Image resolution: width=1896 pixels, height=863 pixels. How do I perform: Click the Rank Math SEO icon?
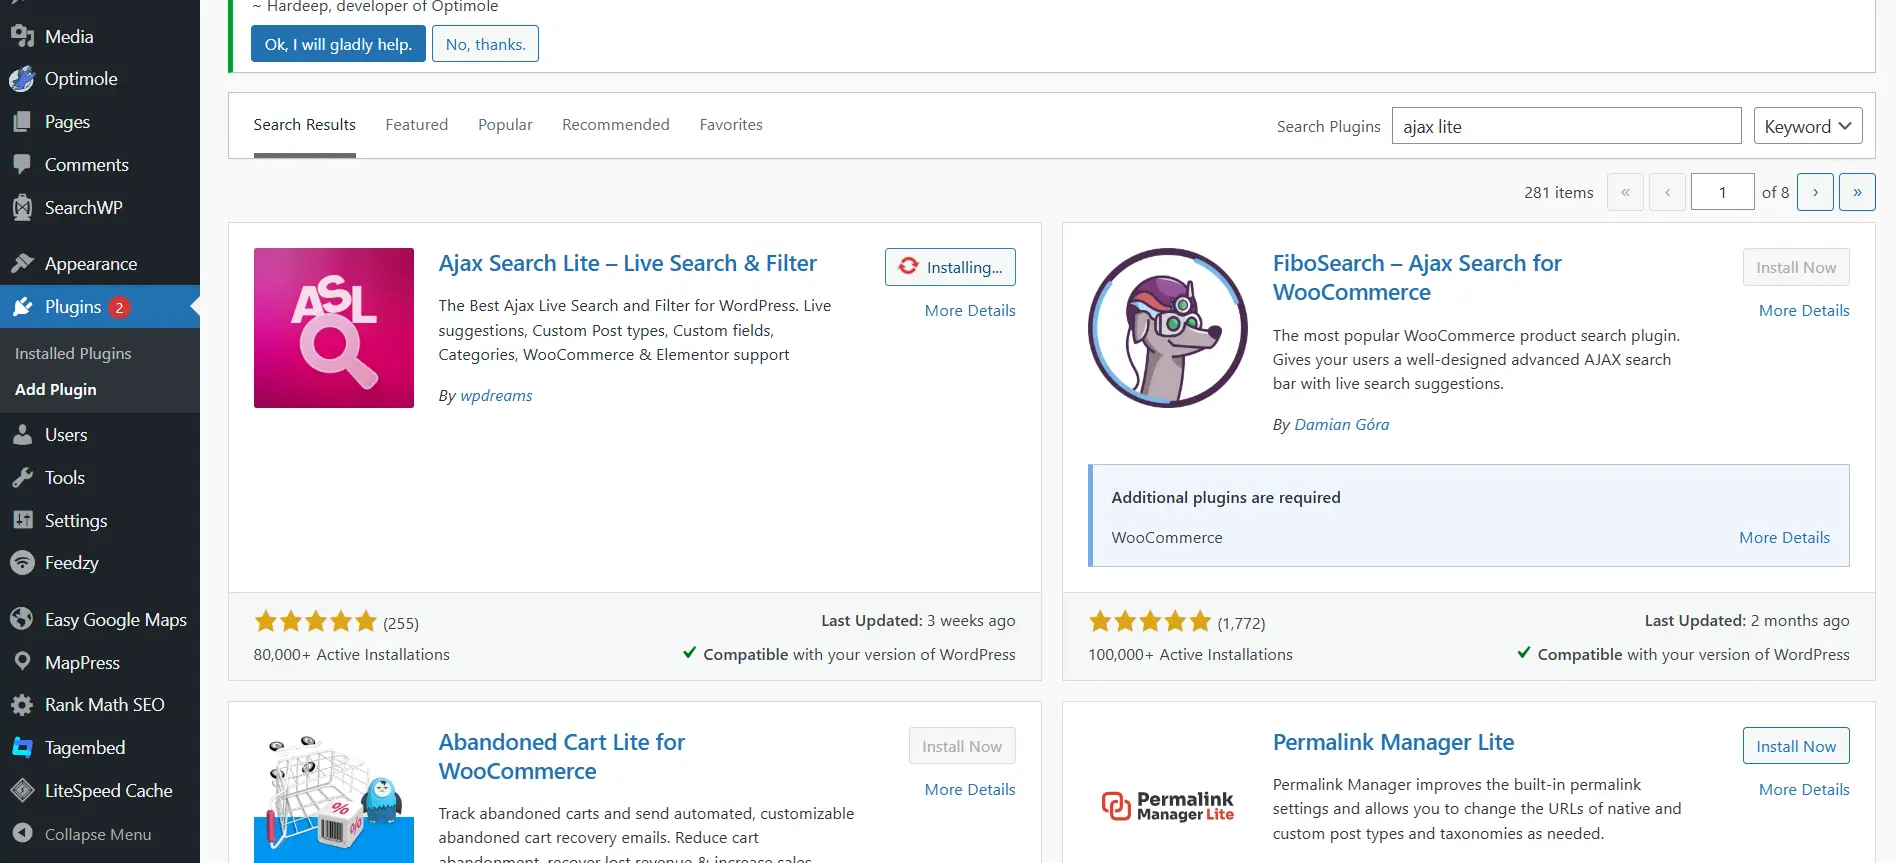(x=22, y=705)
